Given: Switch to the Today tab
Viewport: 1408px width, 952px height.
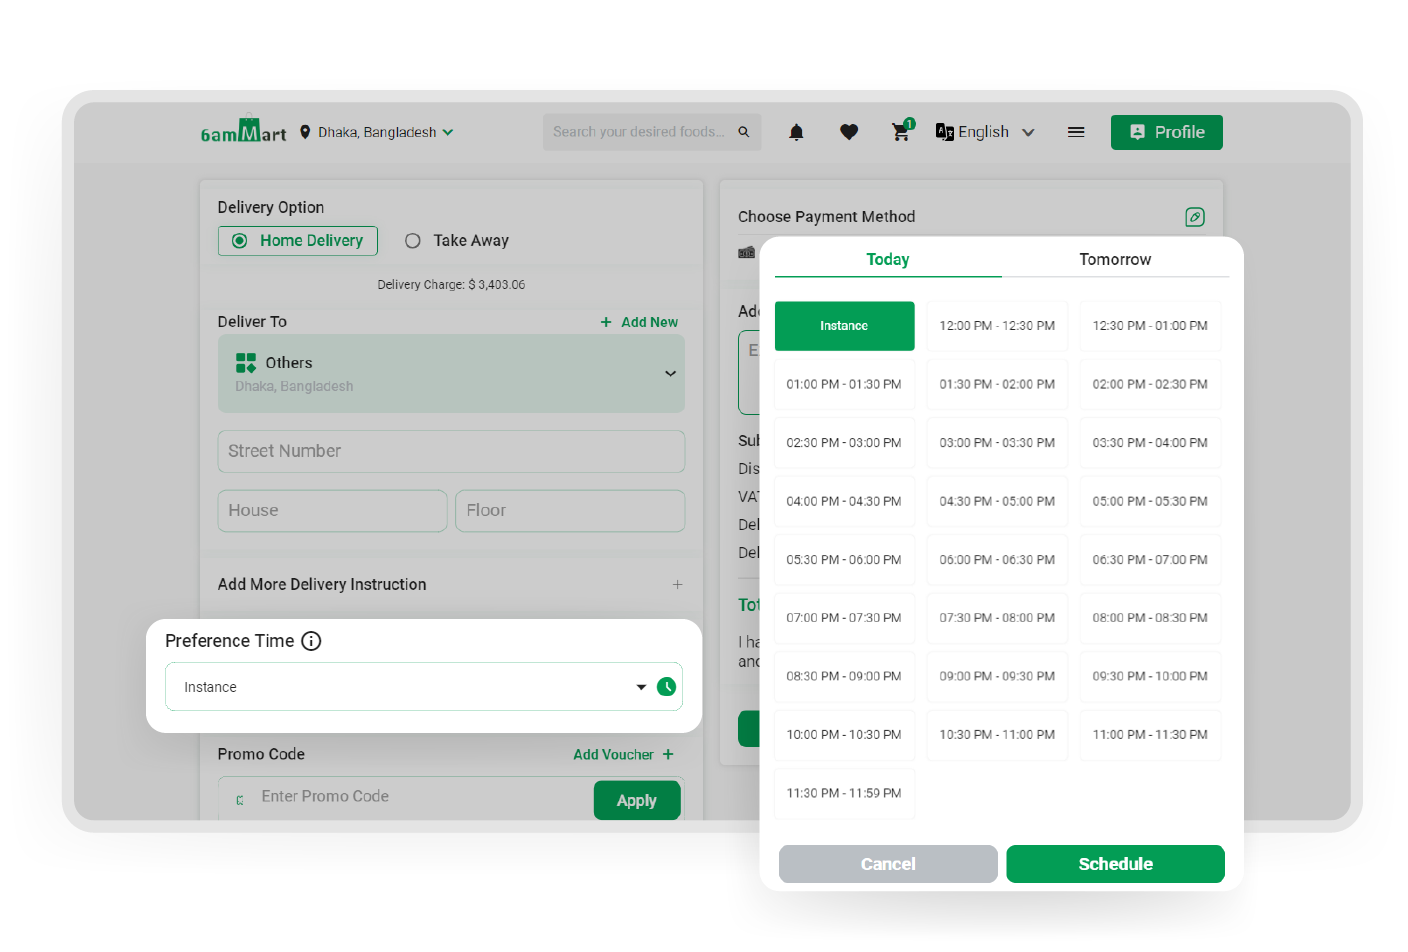Looking at the screenshot, I should coord(887,259).
